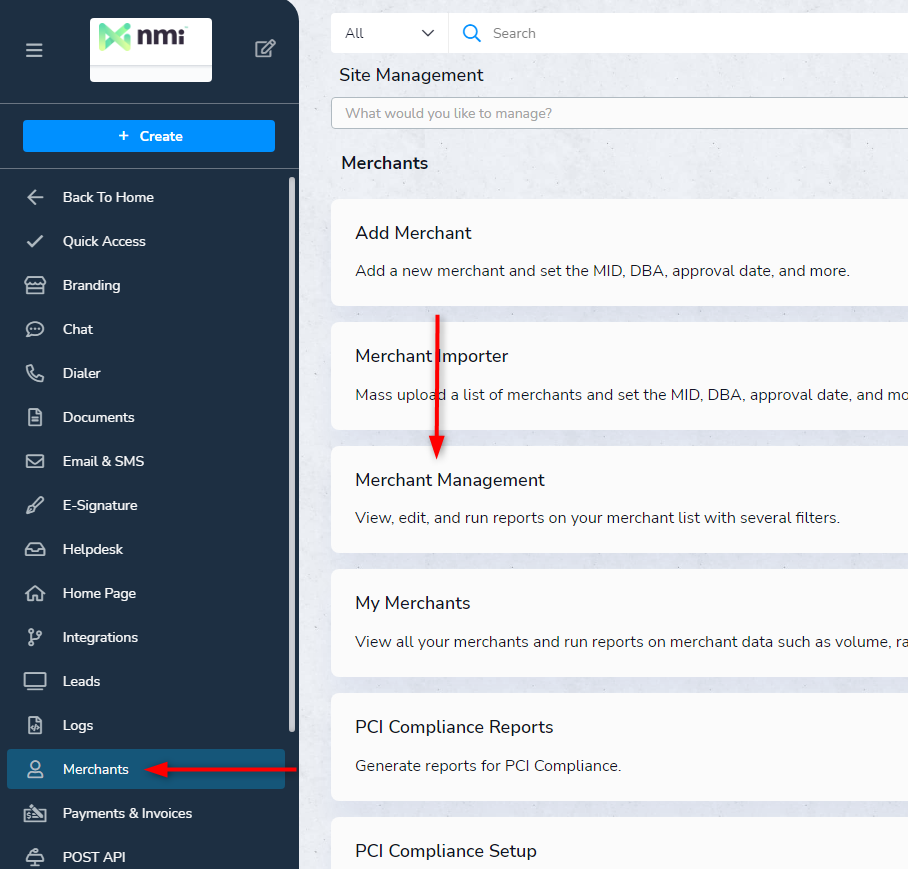
Task: Click the 'Site Management' heading
Action: [411, 75]
